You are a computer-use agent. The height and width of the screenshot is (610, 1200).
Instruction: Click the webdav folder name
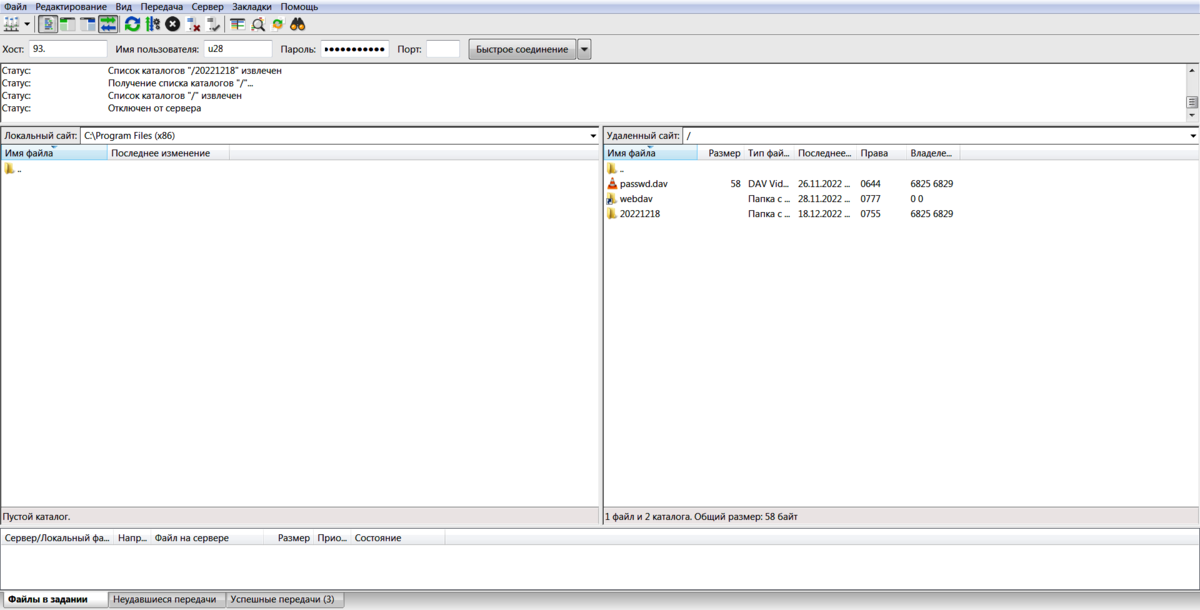[x=636, y=199]
